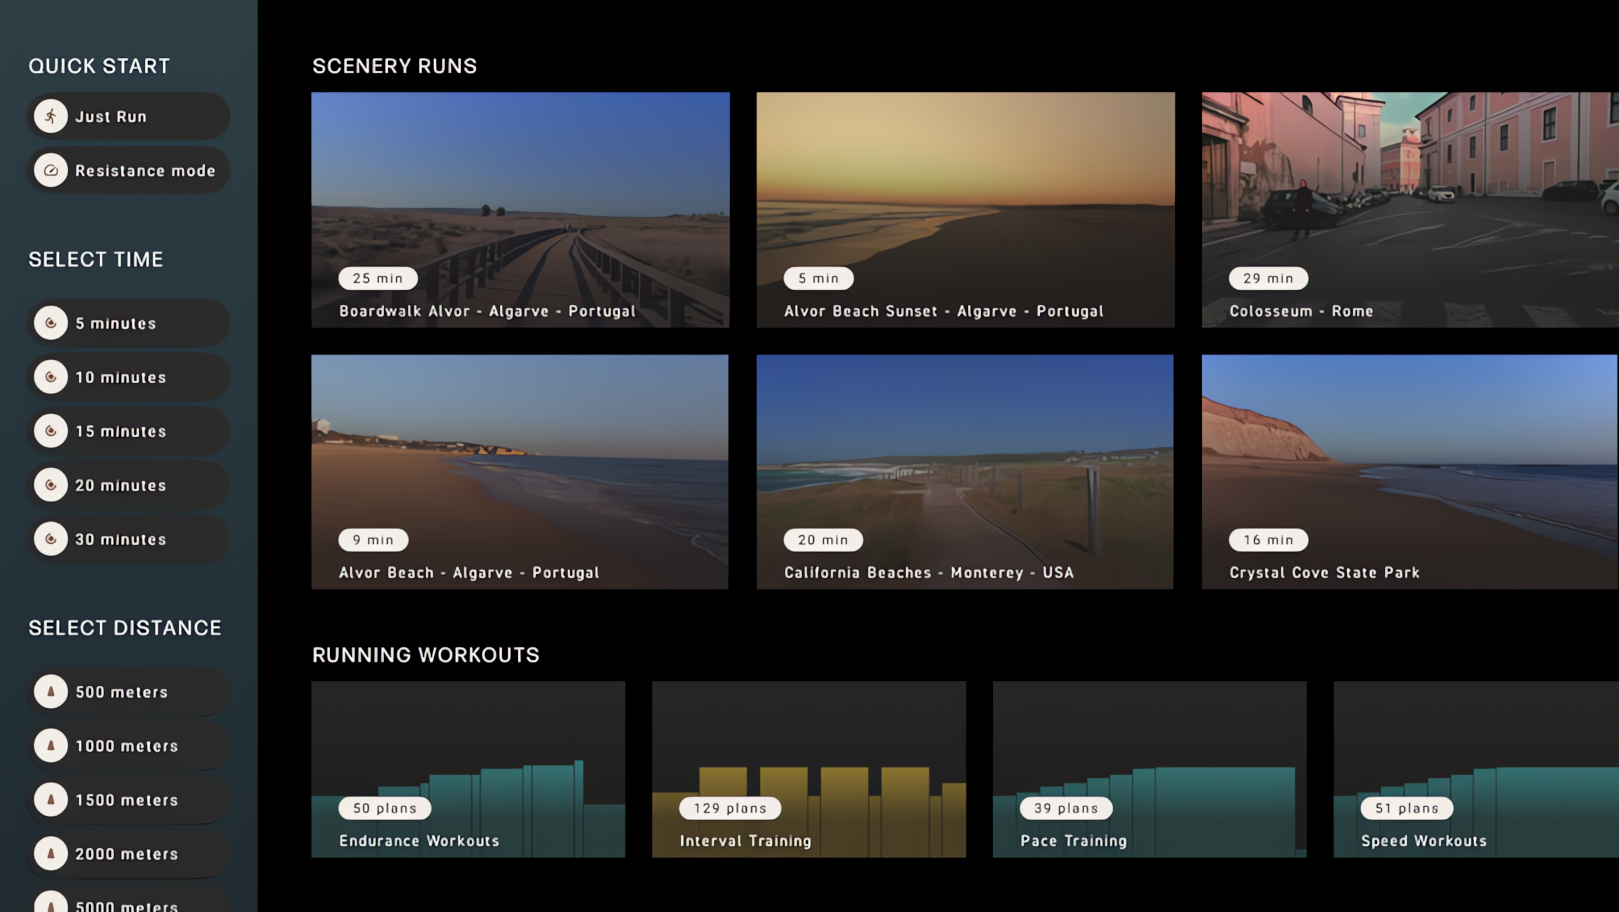Click the distance icon next to 2000 meters

point(51,854)
